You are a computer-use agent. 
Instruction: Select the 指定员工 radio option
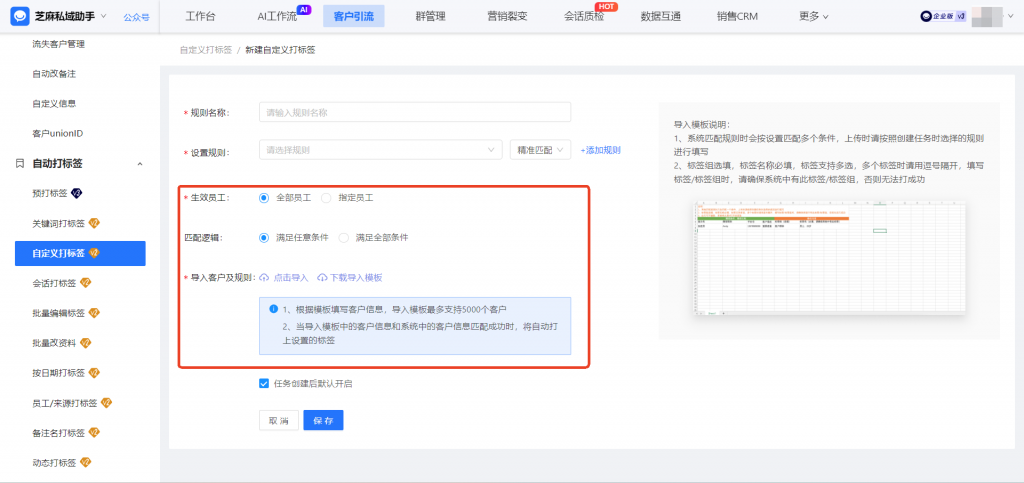(x=327, y=198)
